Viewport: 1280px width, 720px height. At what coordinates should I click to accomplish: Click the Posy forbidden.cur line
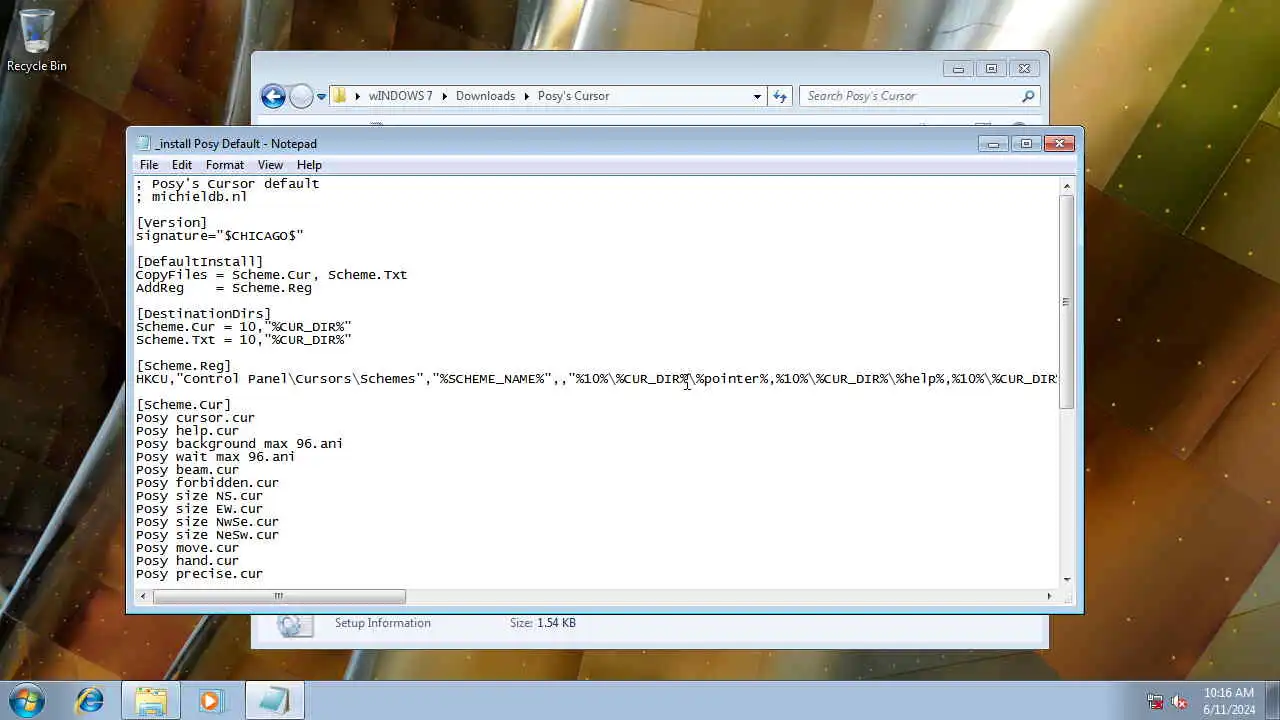[208, 483]
